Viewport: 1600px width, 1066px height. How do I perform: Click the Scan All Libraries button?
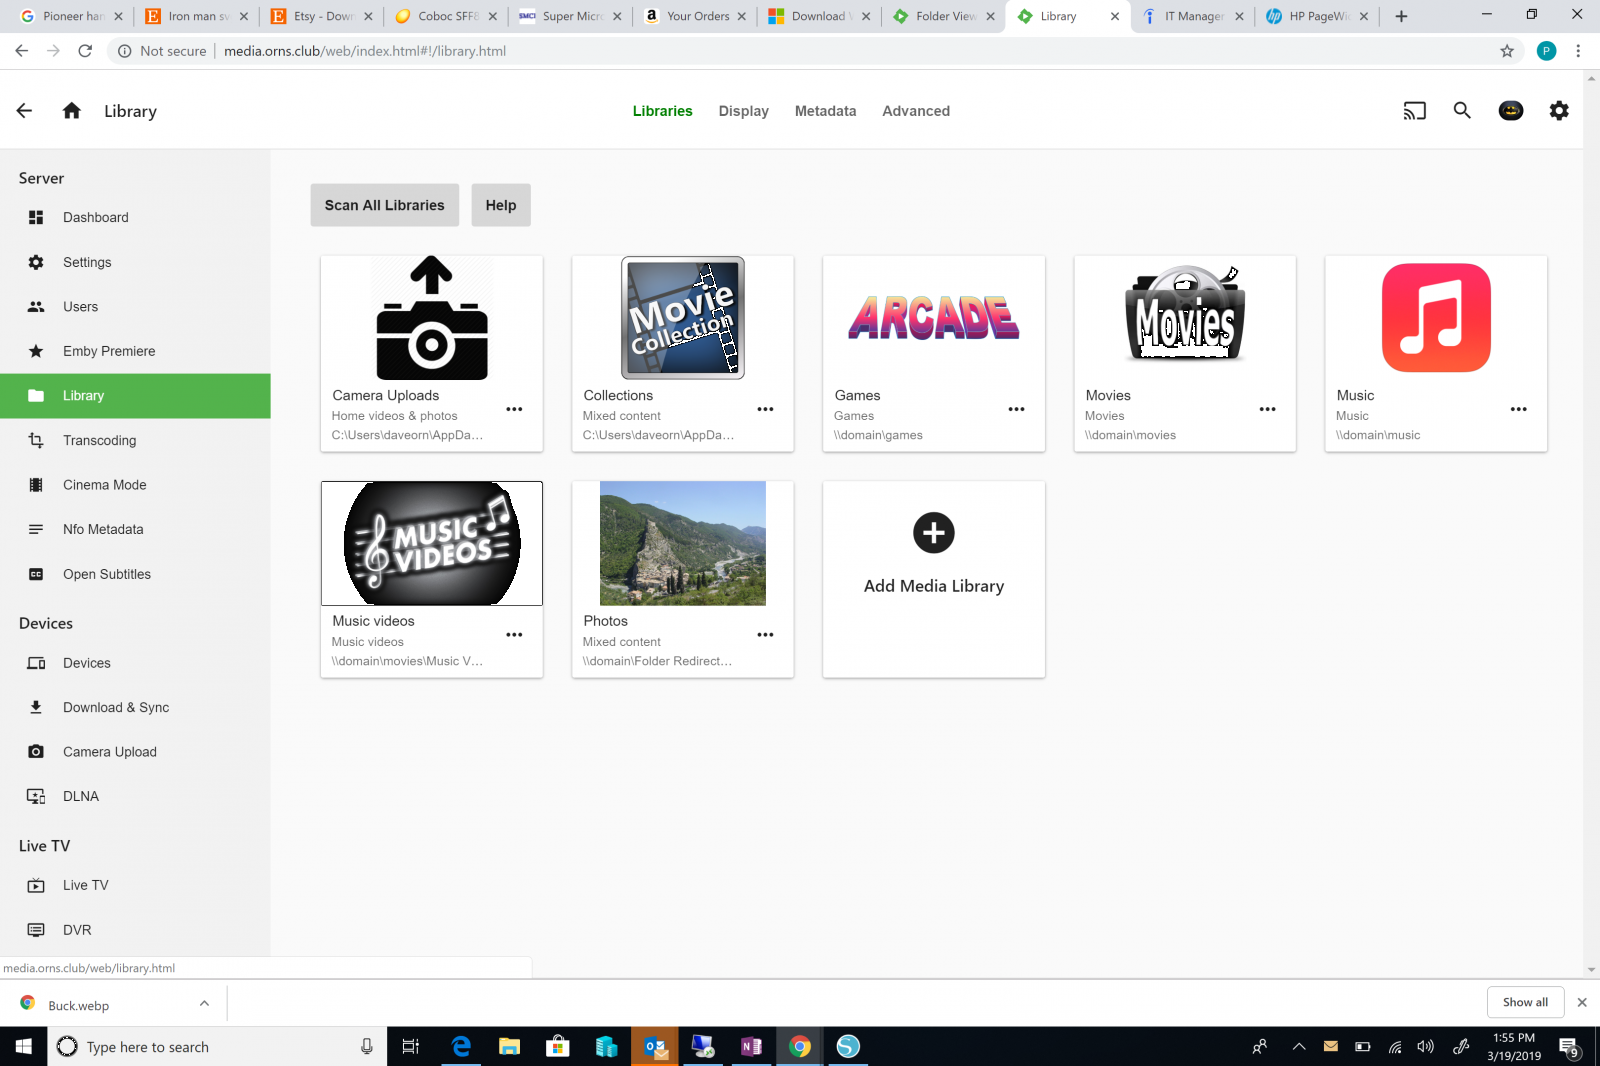click(x=384, y=205)
